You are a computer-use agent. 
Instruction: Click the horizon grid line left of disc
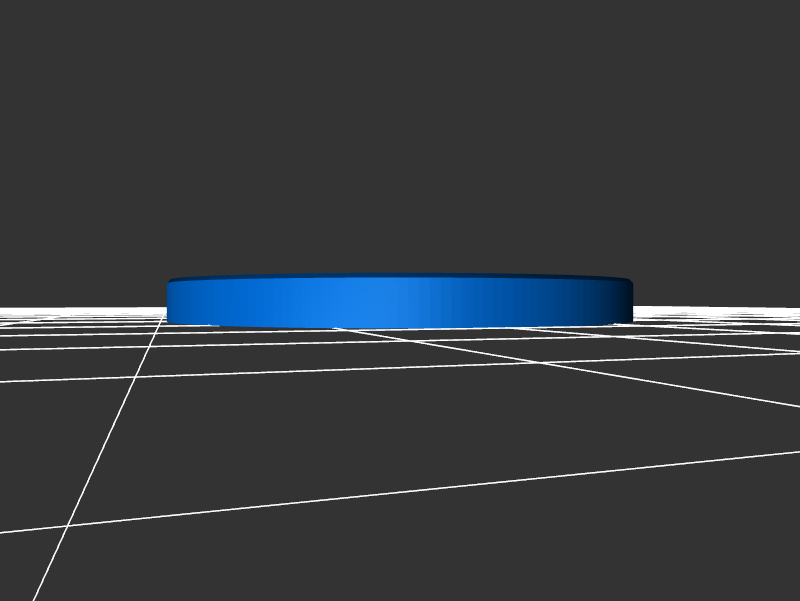click(80, 309)
